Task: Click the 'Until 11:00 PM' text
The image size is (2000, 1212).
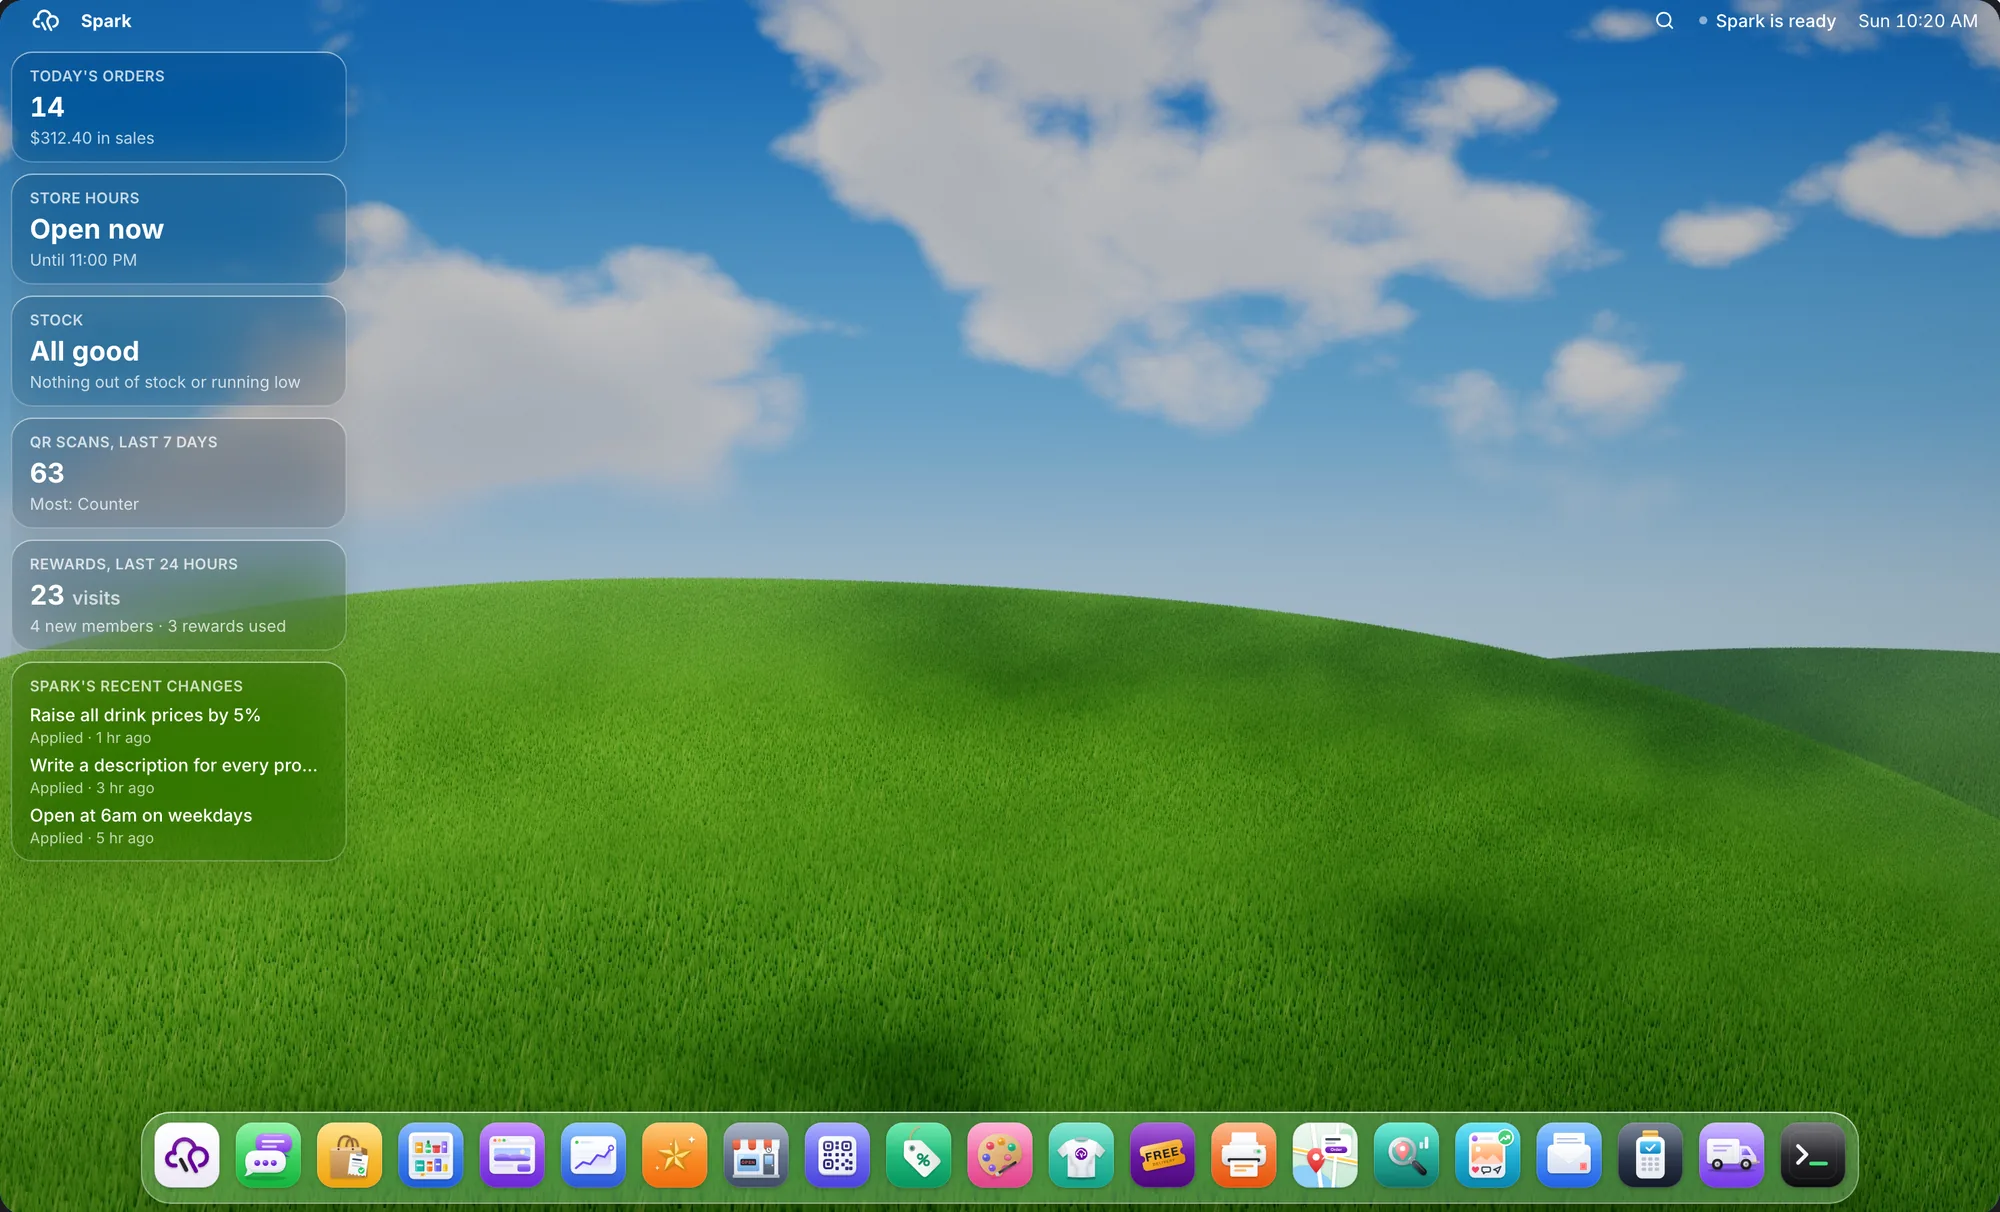Action: coord(83,260)
